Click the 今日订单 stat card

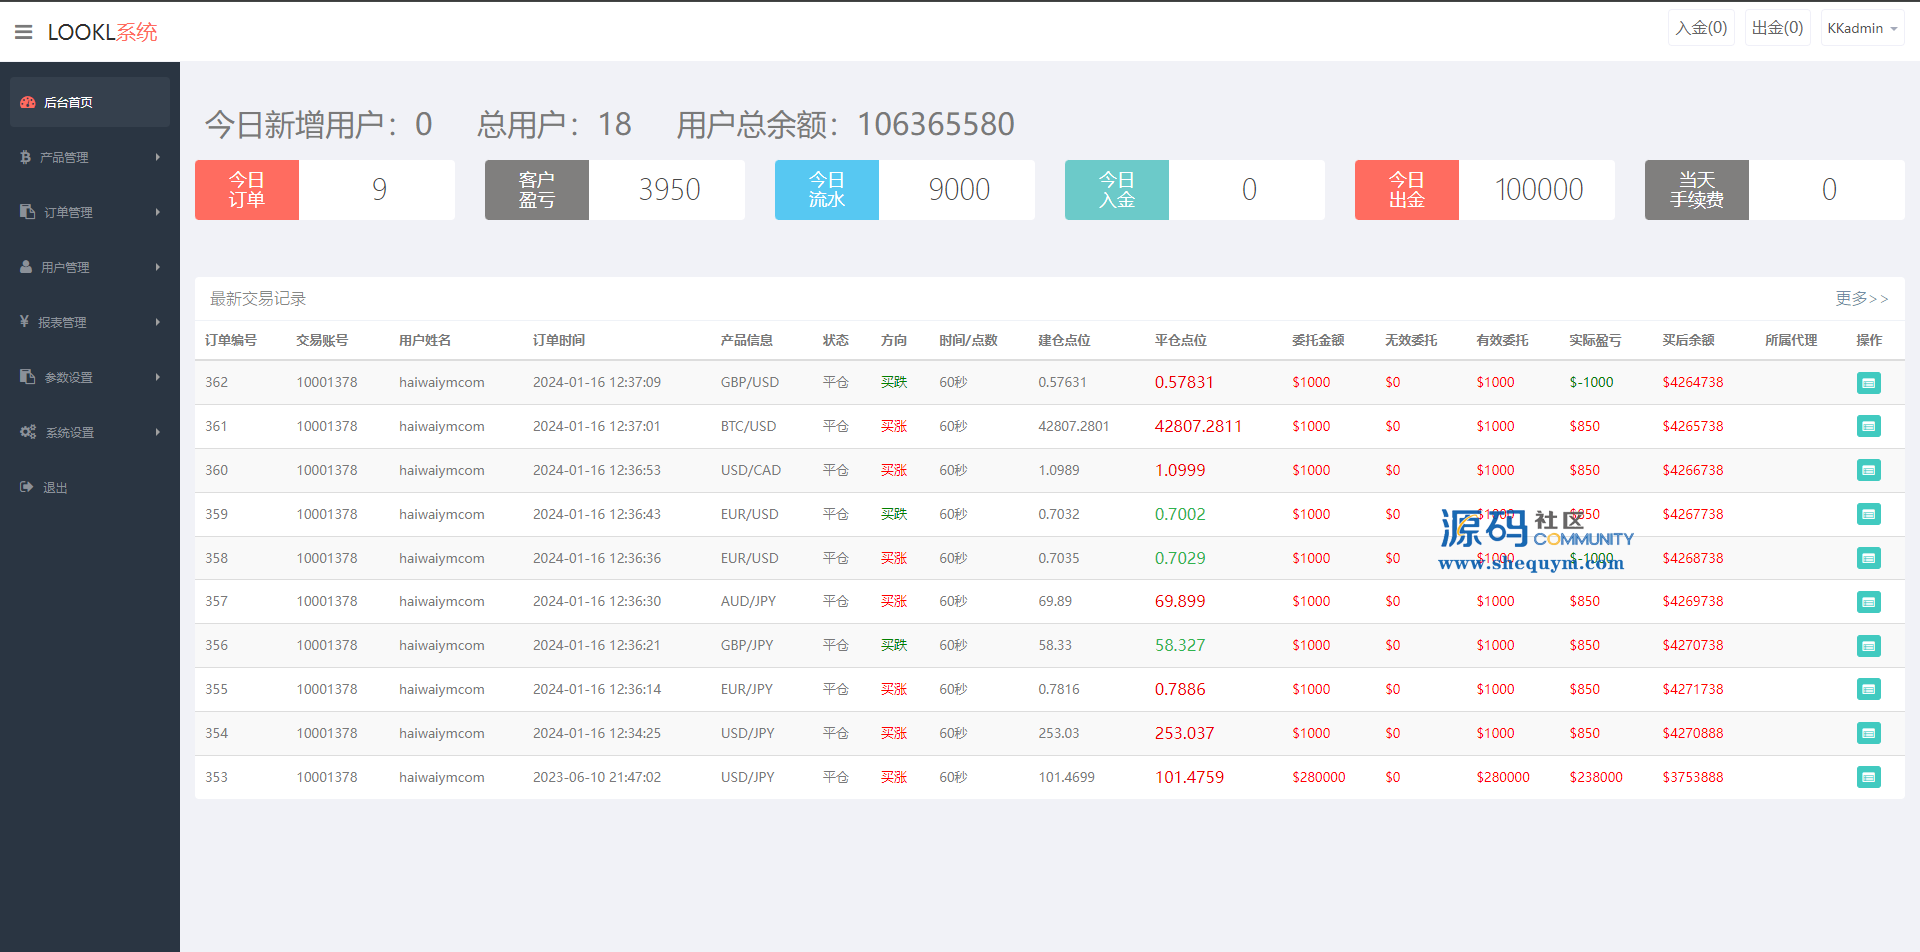(x=325, y=190)
